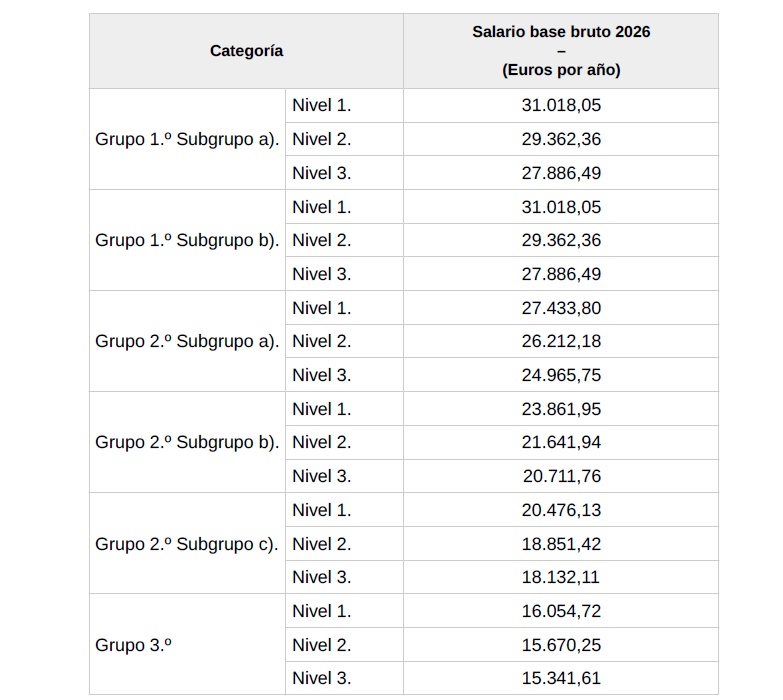This screenshot has width=783, height=700.
Task: Click the salary value 23.861,95
Action: pyautogui.click(x=561, y=409)
